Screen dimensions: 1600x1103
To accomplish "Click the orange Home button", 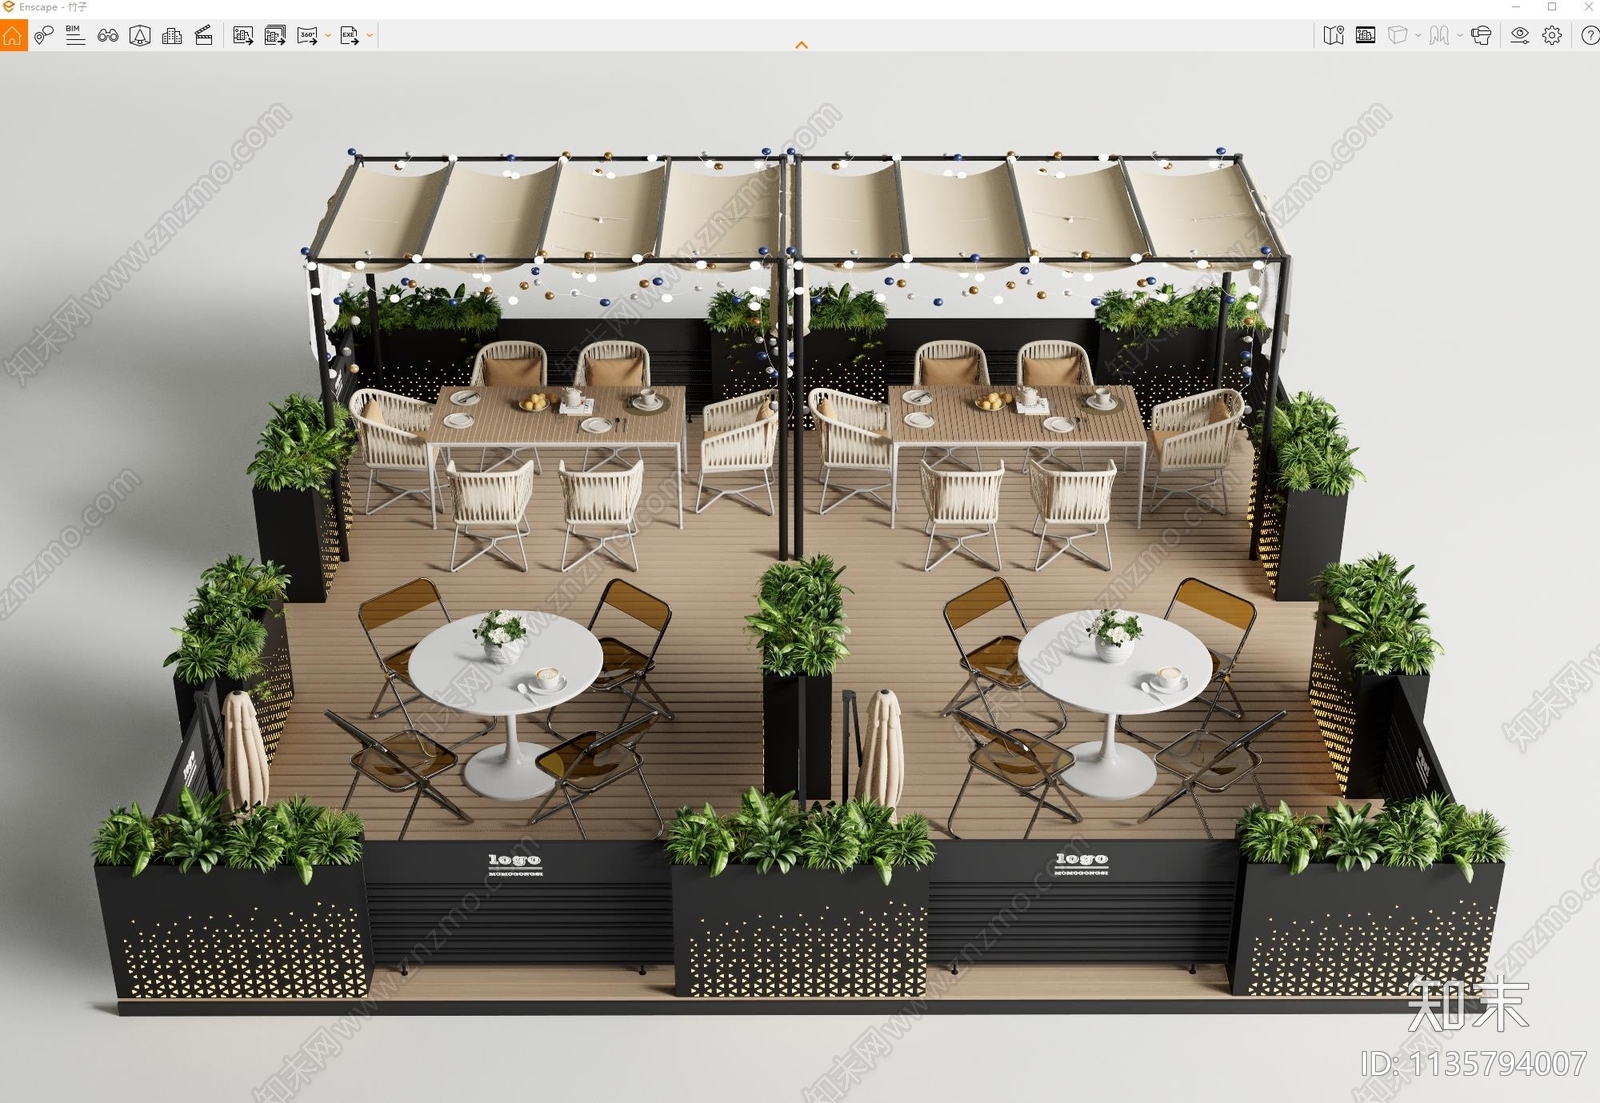I will (x=13, y=36).
